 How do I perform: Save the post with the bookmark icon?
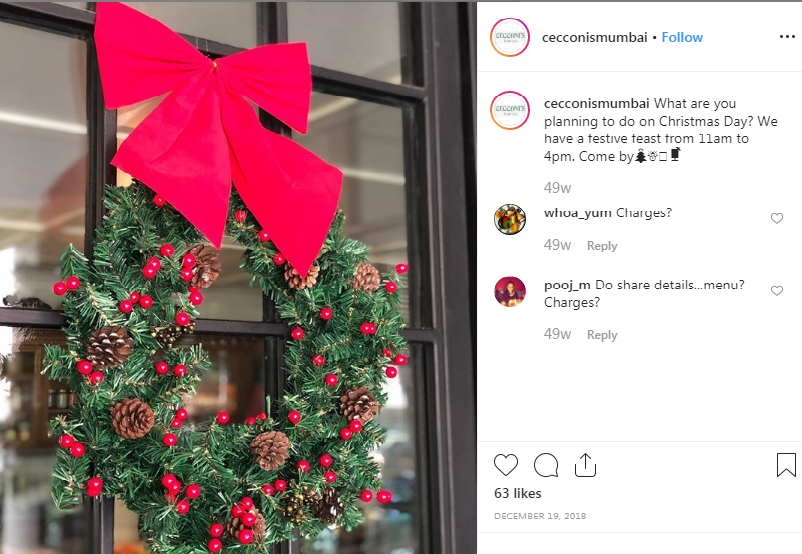pyautogui.click(x=786, y=464)
